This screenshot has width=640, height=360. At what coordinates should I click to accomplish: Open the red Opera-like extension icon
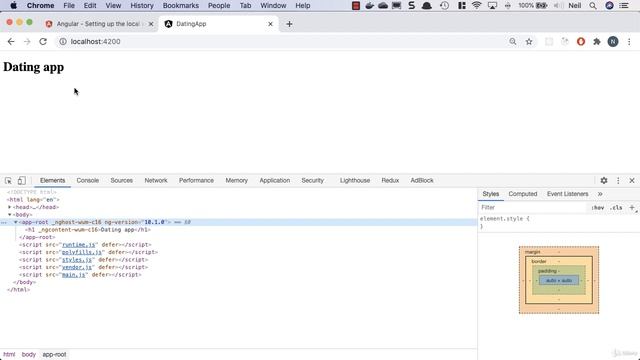tap(581, 42)
